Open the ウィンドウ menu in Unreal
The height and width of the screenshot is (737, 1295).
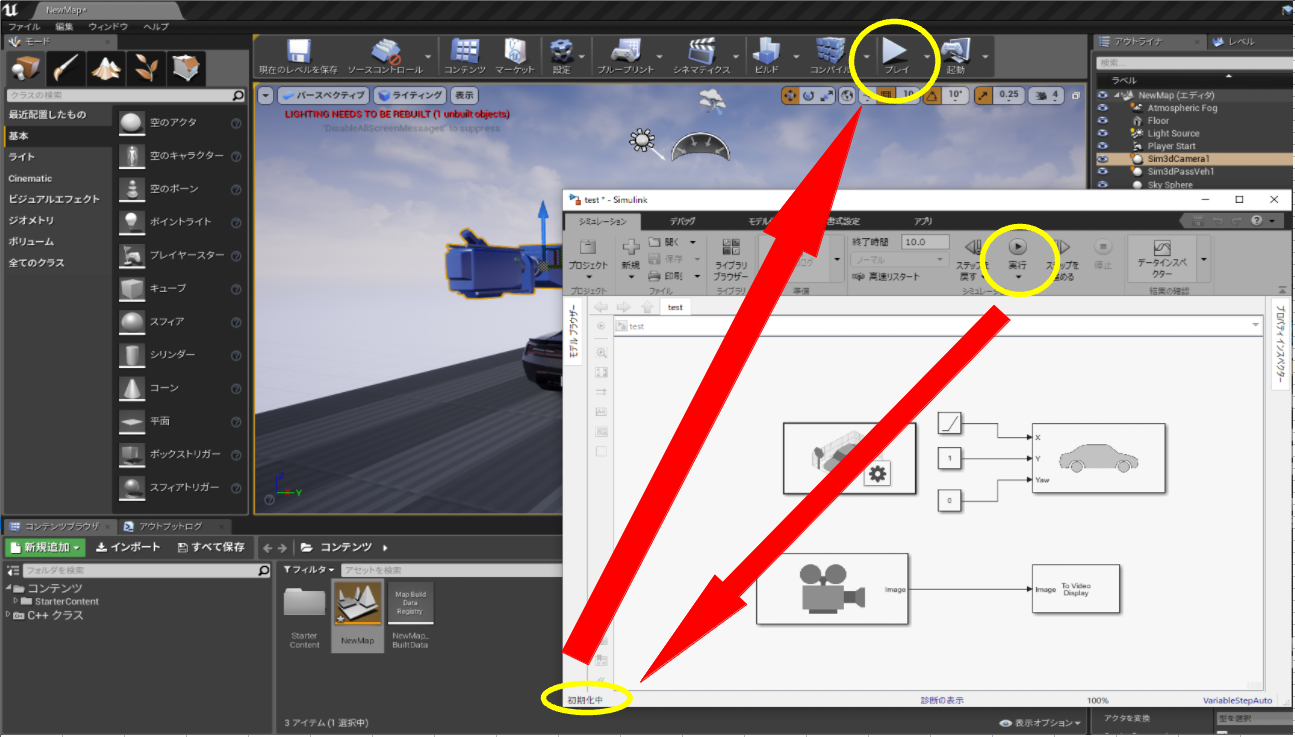point(108,26)
